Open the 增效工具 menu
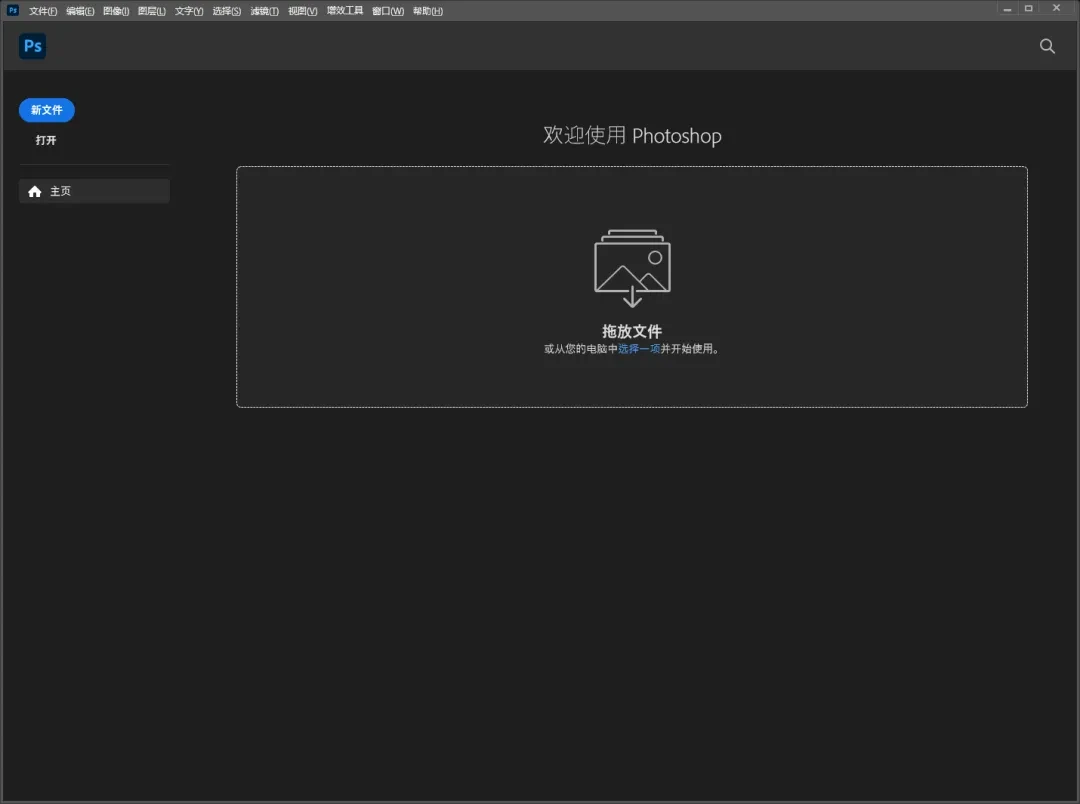 [344, 11]
